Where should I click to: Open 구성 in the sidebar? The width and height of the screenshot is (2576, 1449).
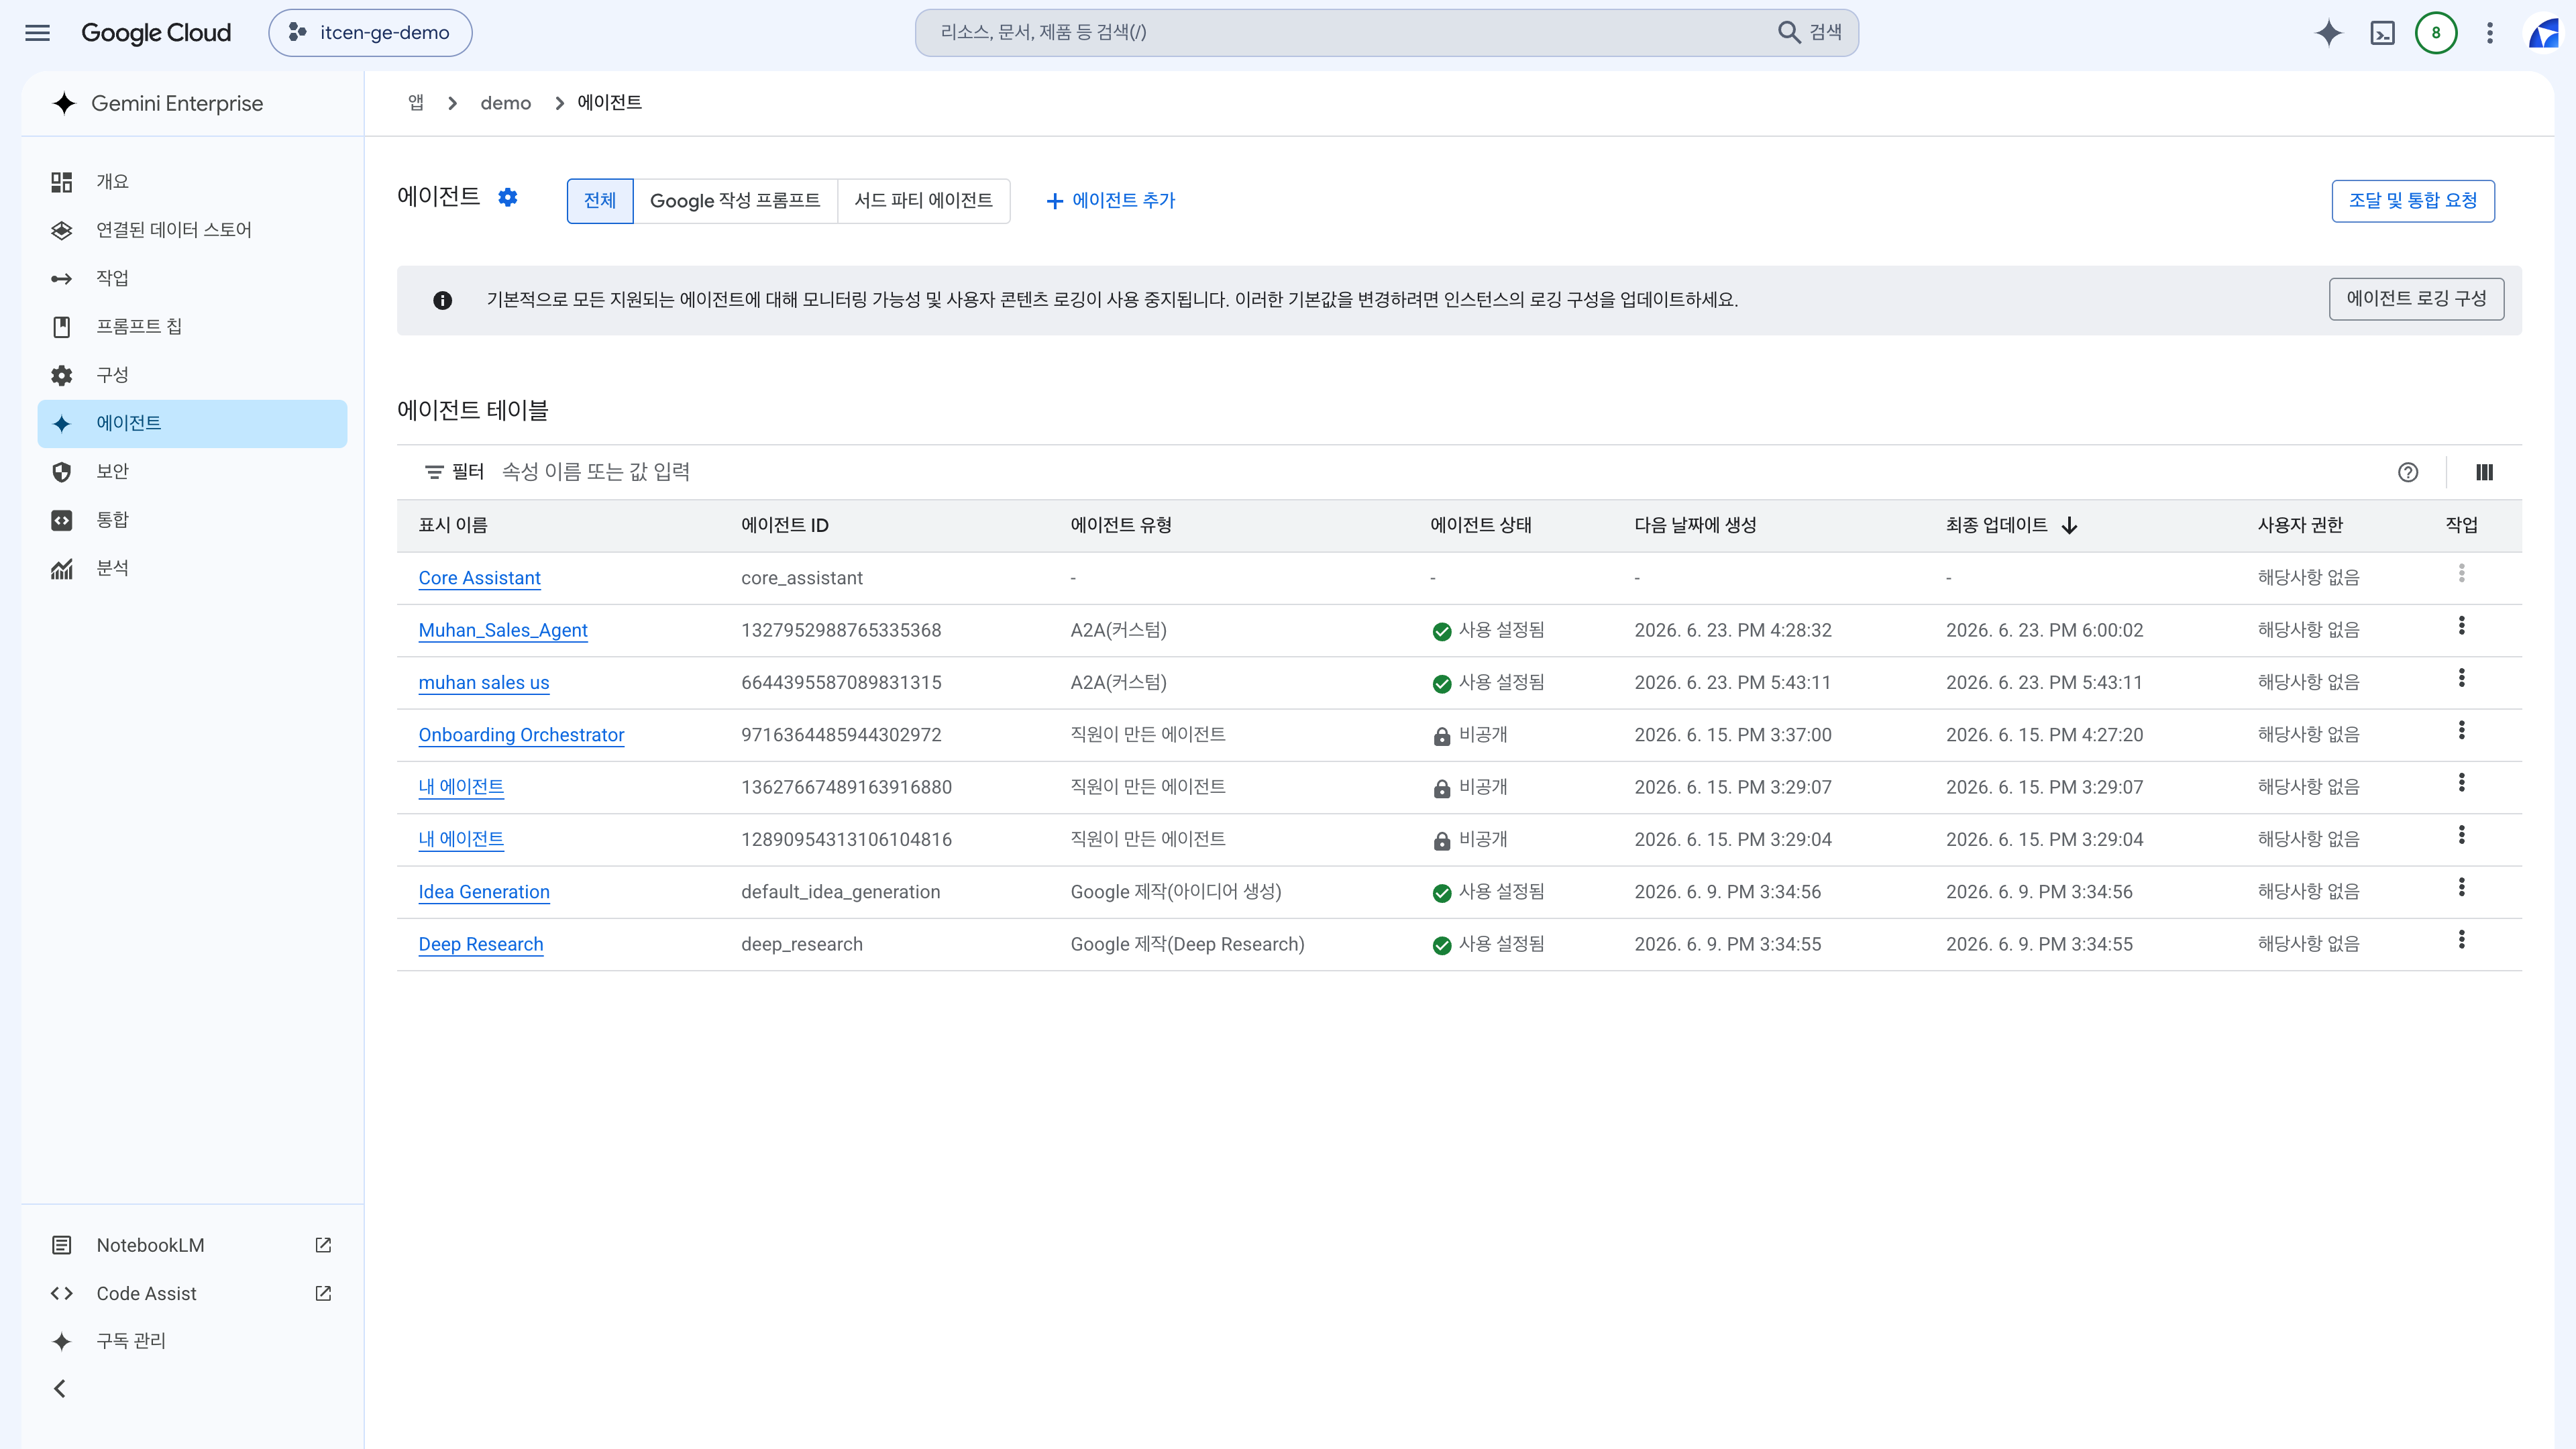click(x=192, y=375)
